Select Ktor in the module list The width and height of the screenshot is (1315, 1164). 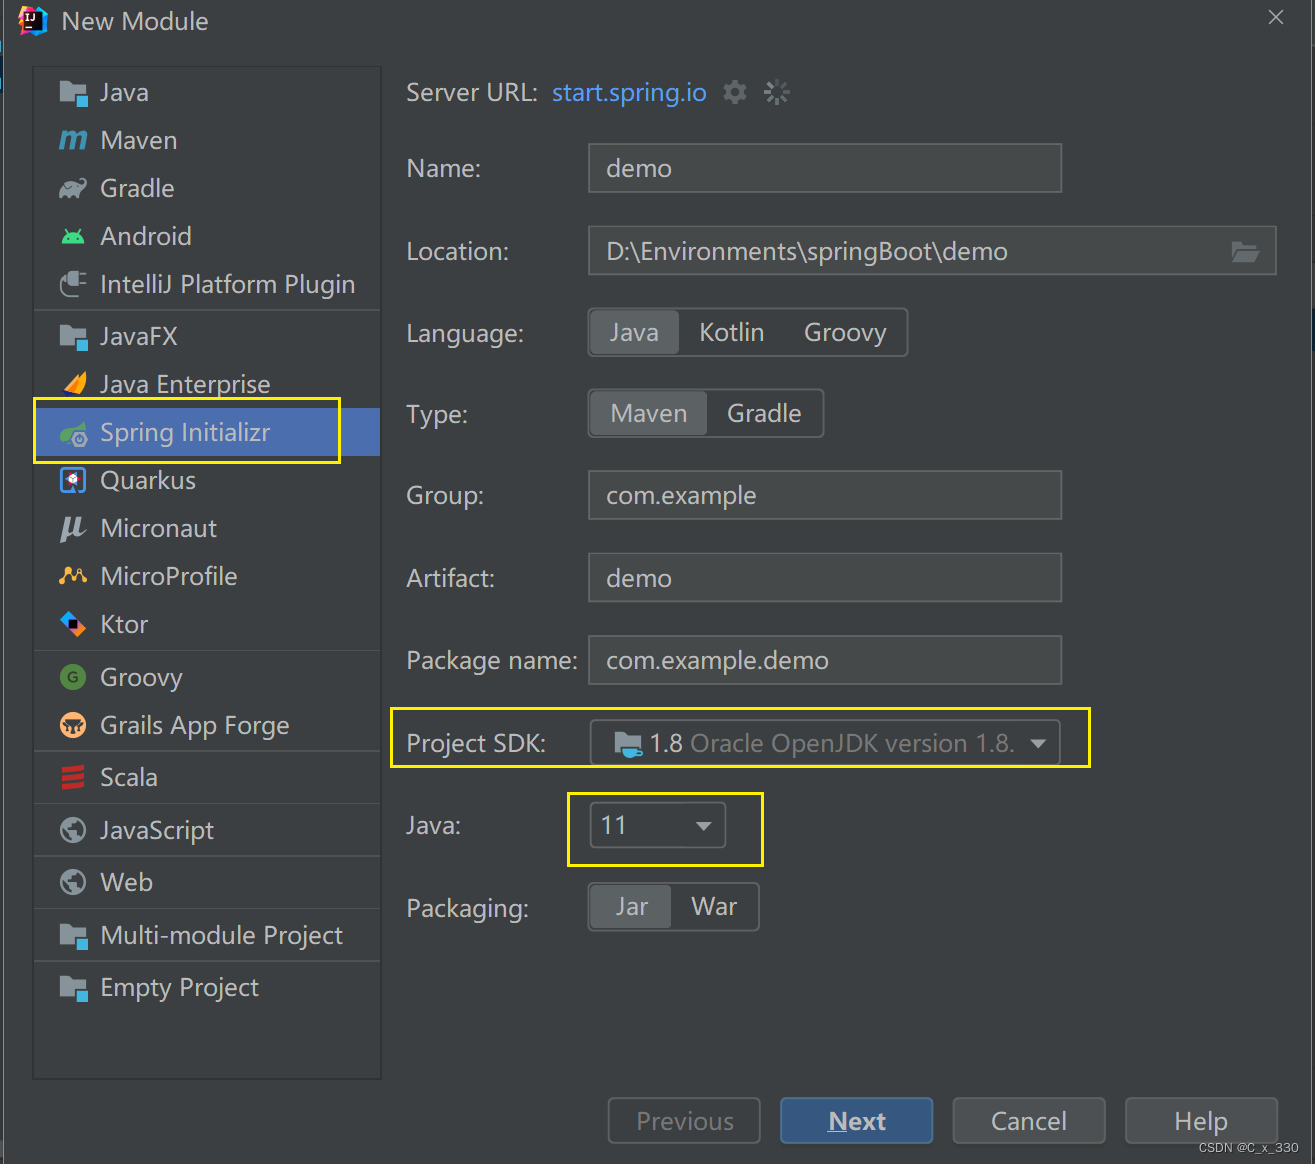pos(207,624)
